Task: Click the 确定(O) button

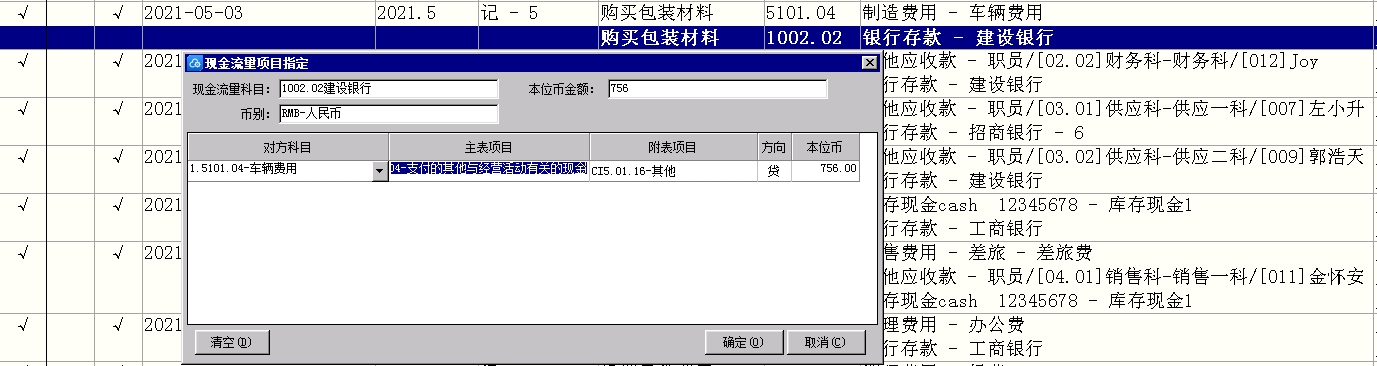Action: click(x=743, y=342)
